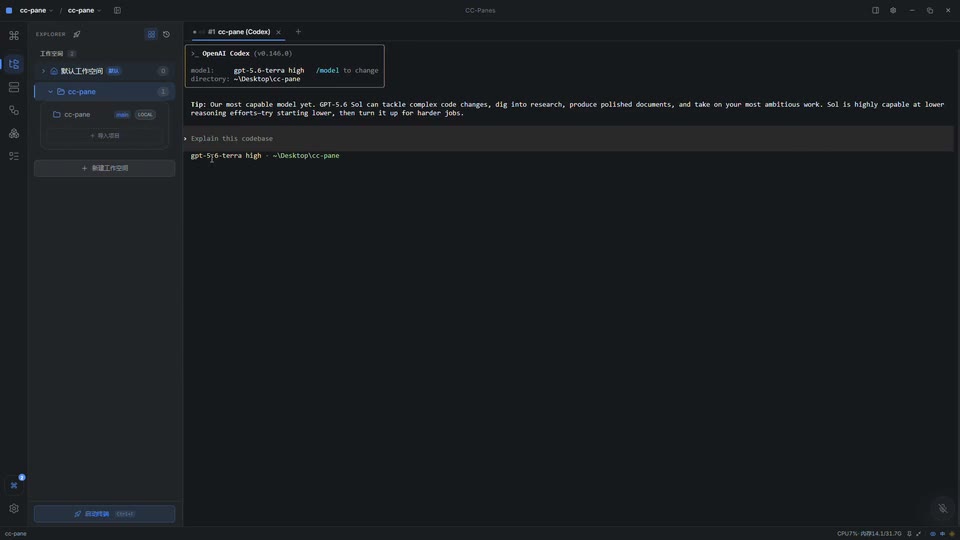Click the 默认 badge beside 默认工作空间
Image resolution: width=960 pixels, height=540 pixels.
[114, 71]
